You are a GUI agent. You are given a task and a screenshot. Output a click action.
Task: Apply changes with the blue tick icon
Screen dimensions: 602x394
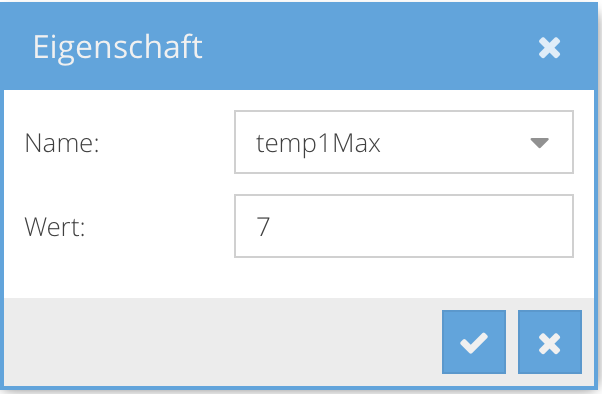[474, 342]
